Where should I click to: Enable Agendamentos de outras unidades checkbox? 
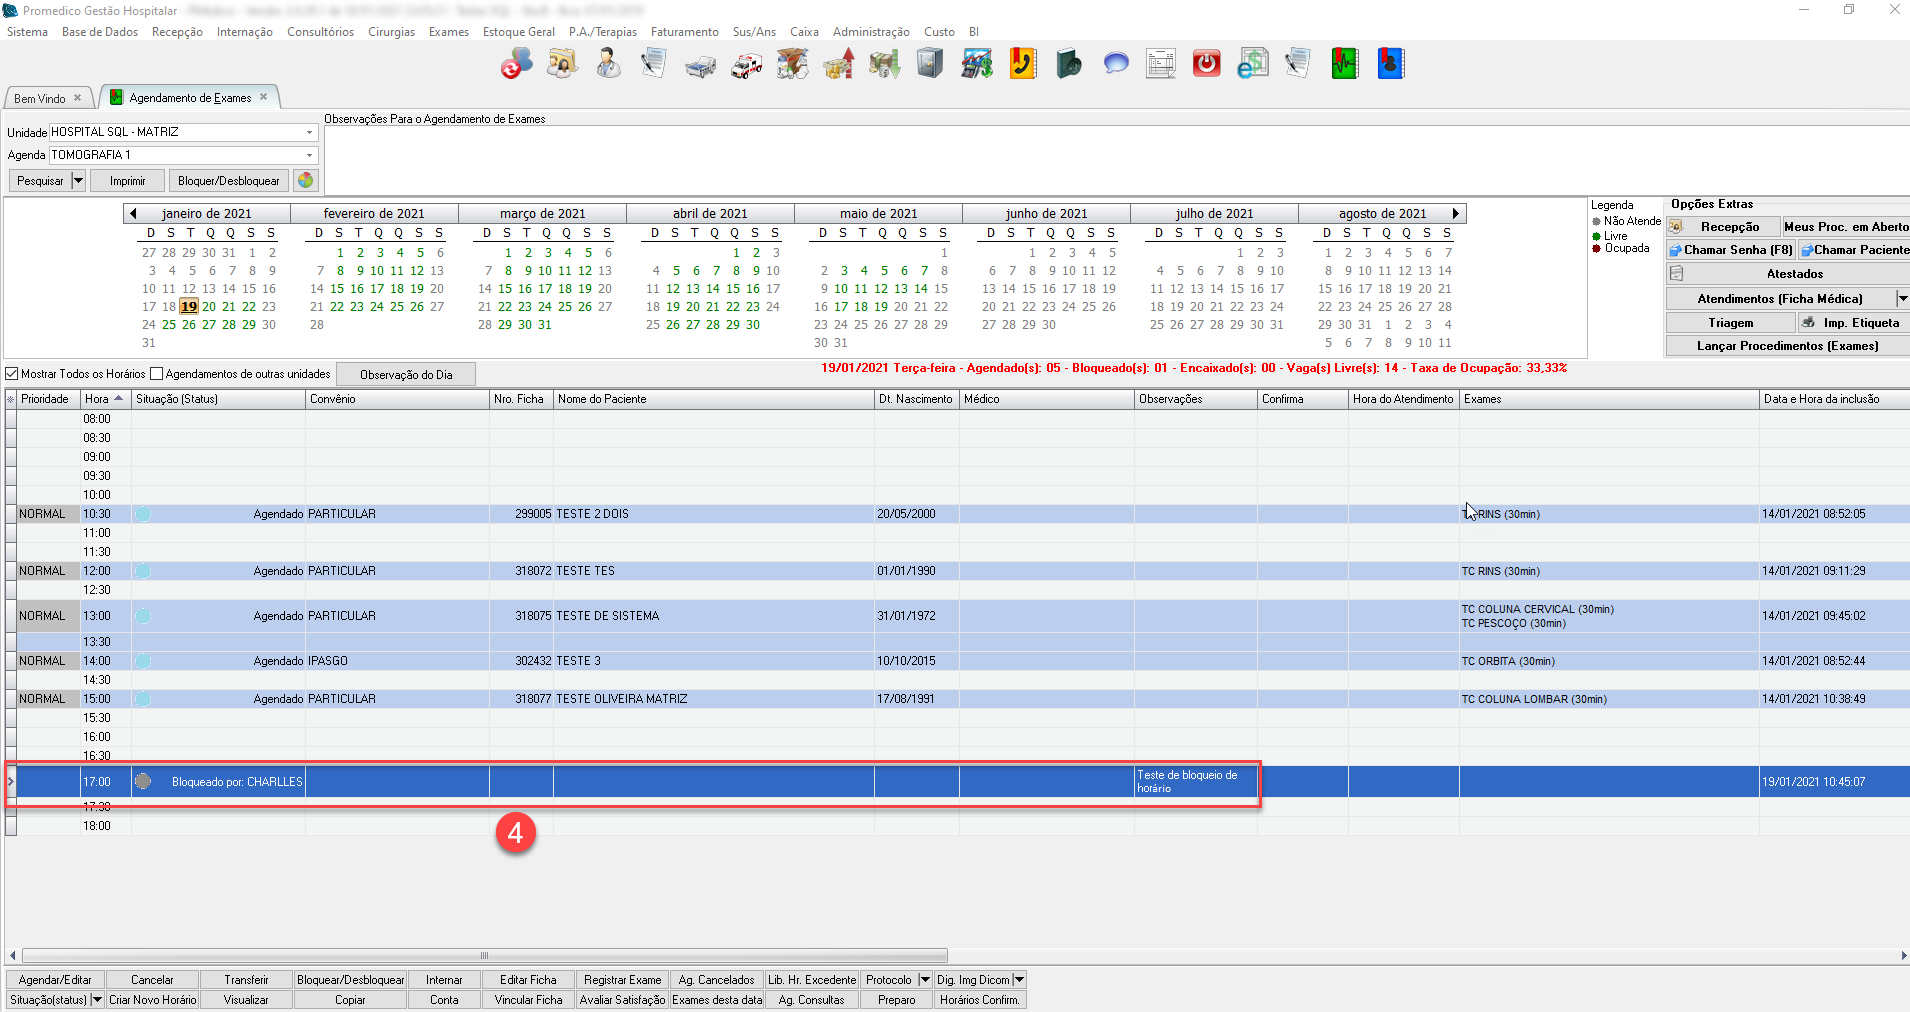coord(157,374)
